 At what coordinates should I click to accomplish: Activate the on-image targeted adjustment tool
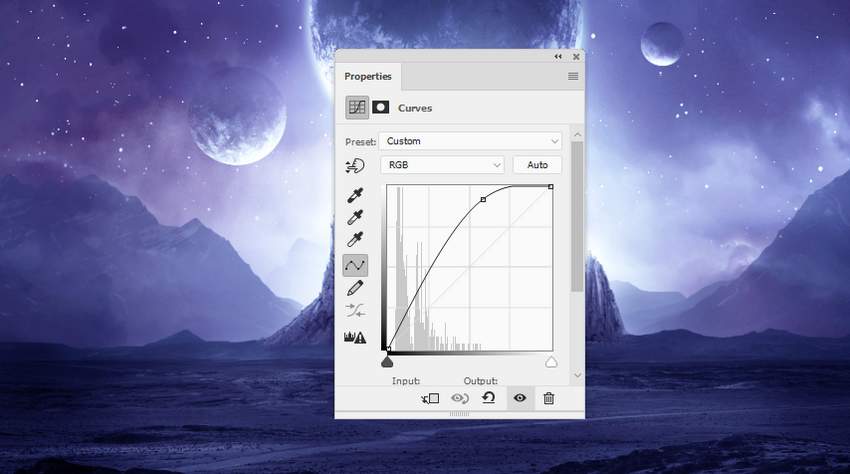tap(355, 165)
